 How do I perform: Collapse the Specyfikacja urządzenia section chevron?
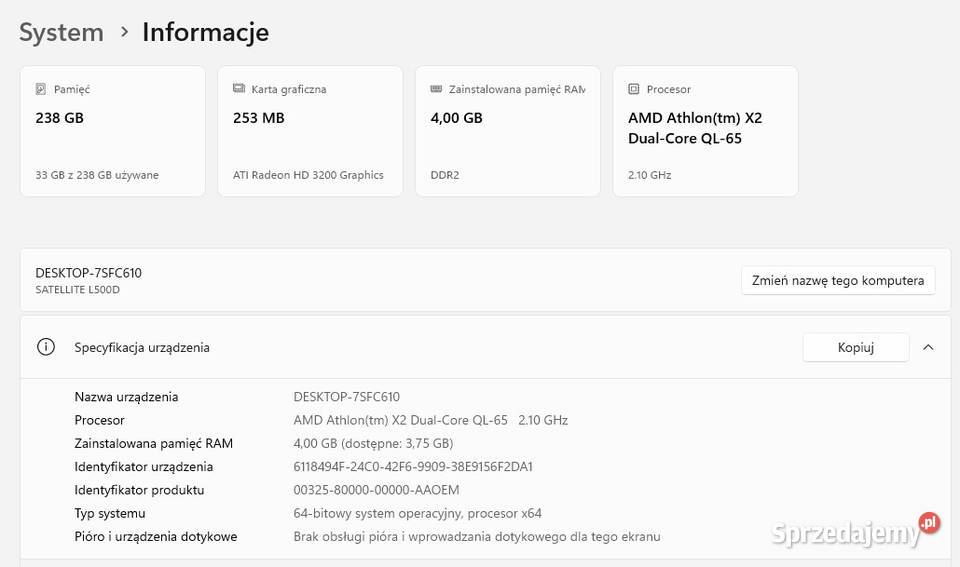[x=928, y=347]
